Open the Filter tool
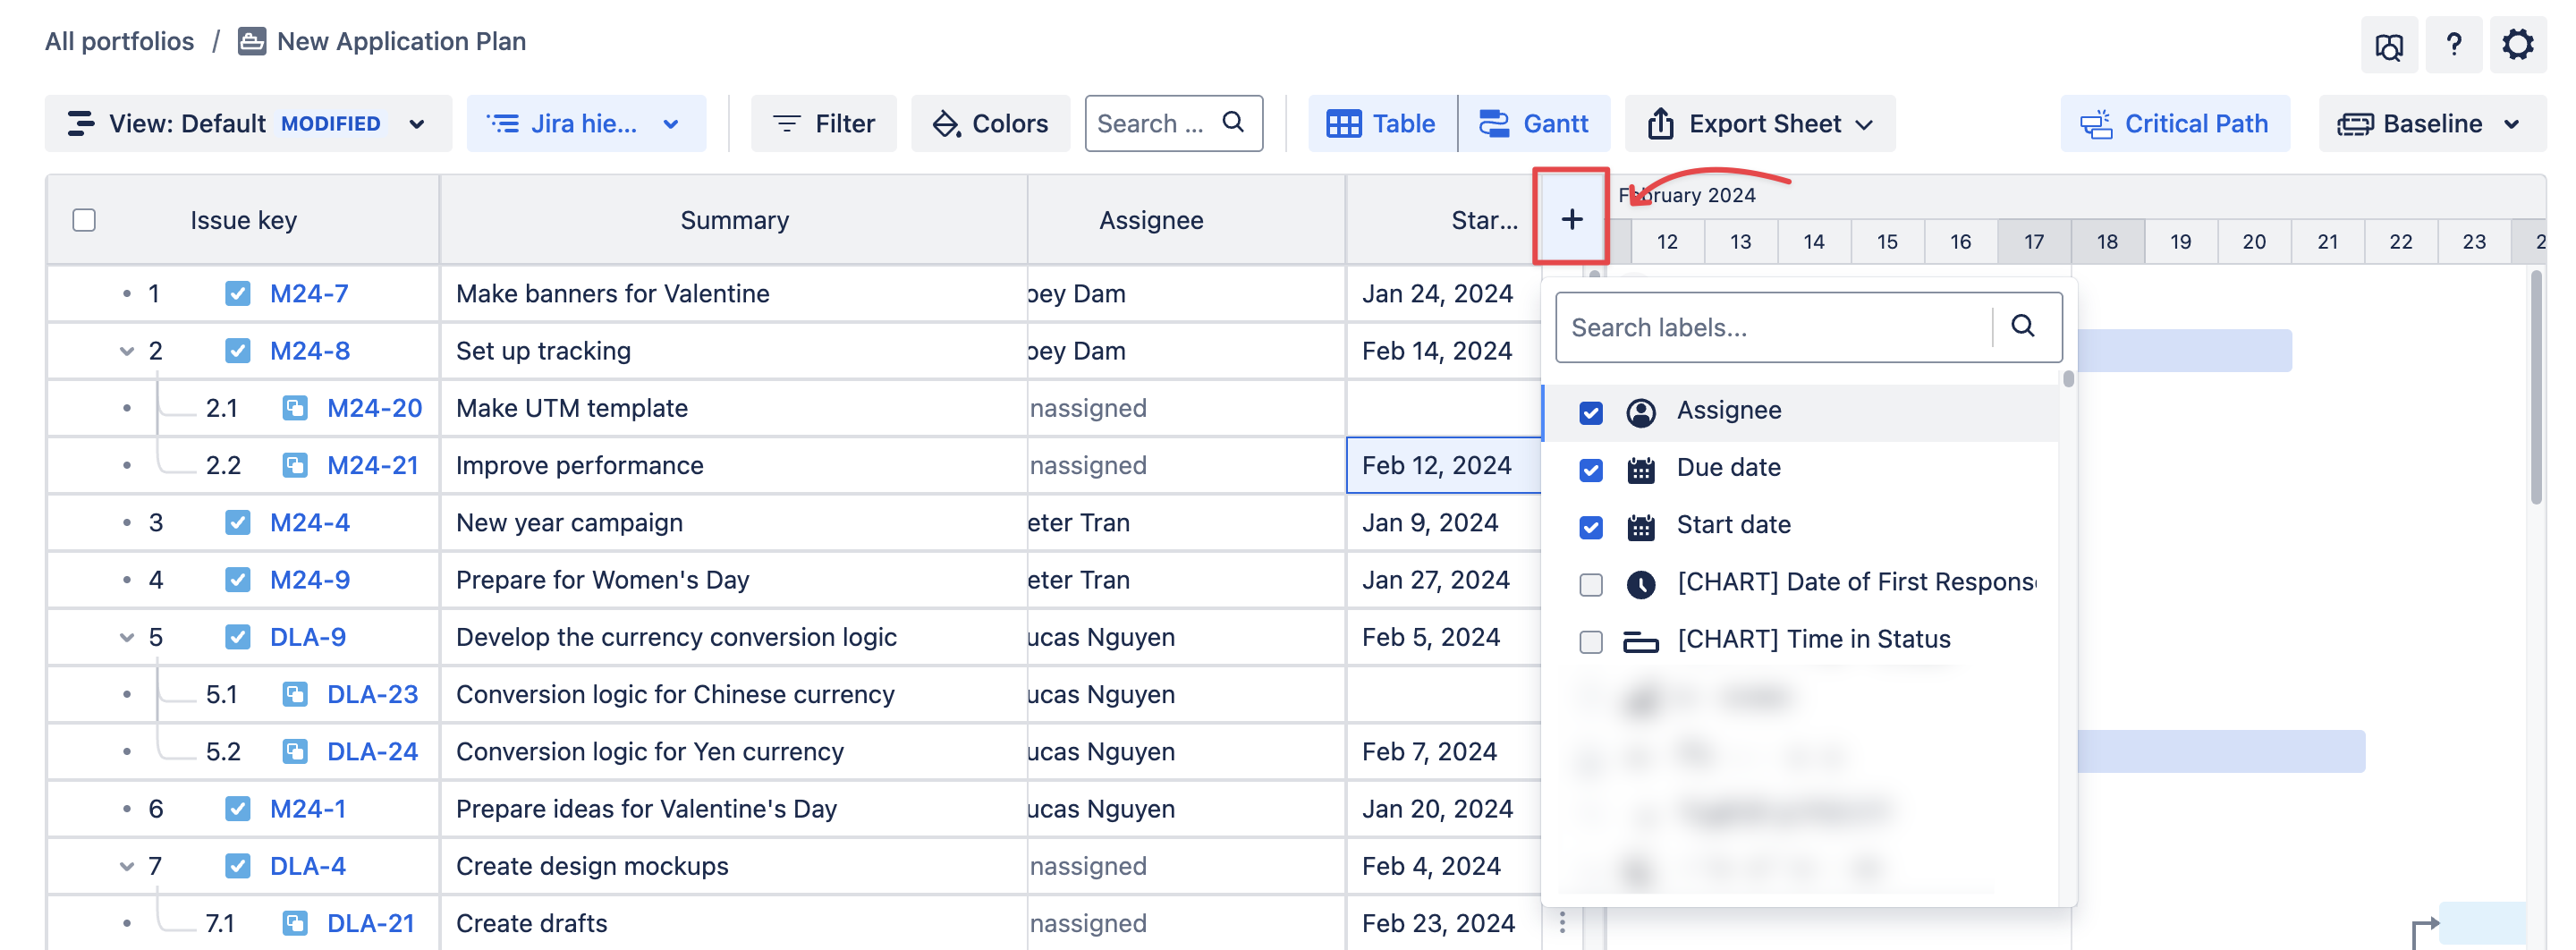Viewport: 2576px width, 950px height. pyautogui.click(x=824, y=124)
